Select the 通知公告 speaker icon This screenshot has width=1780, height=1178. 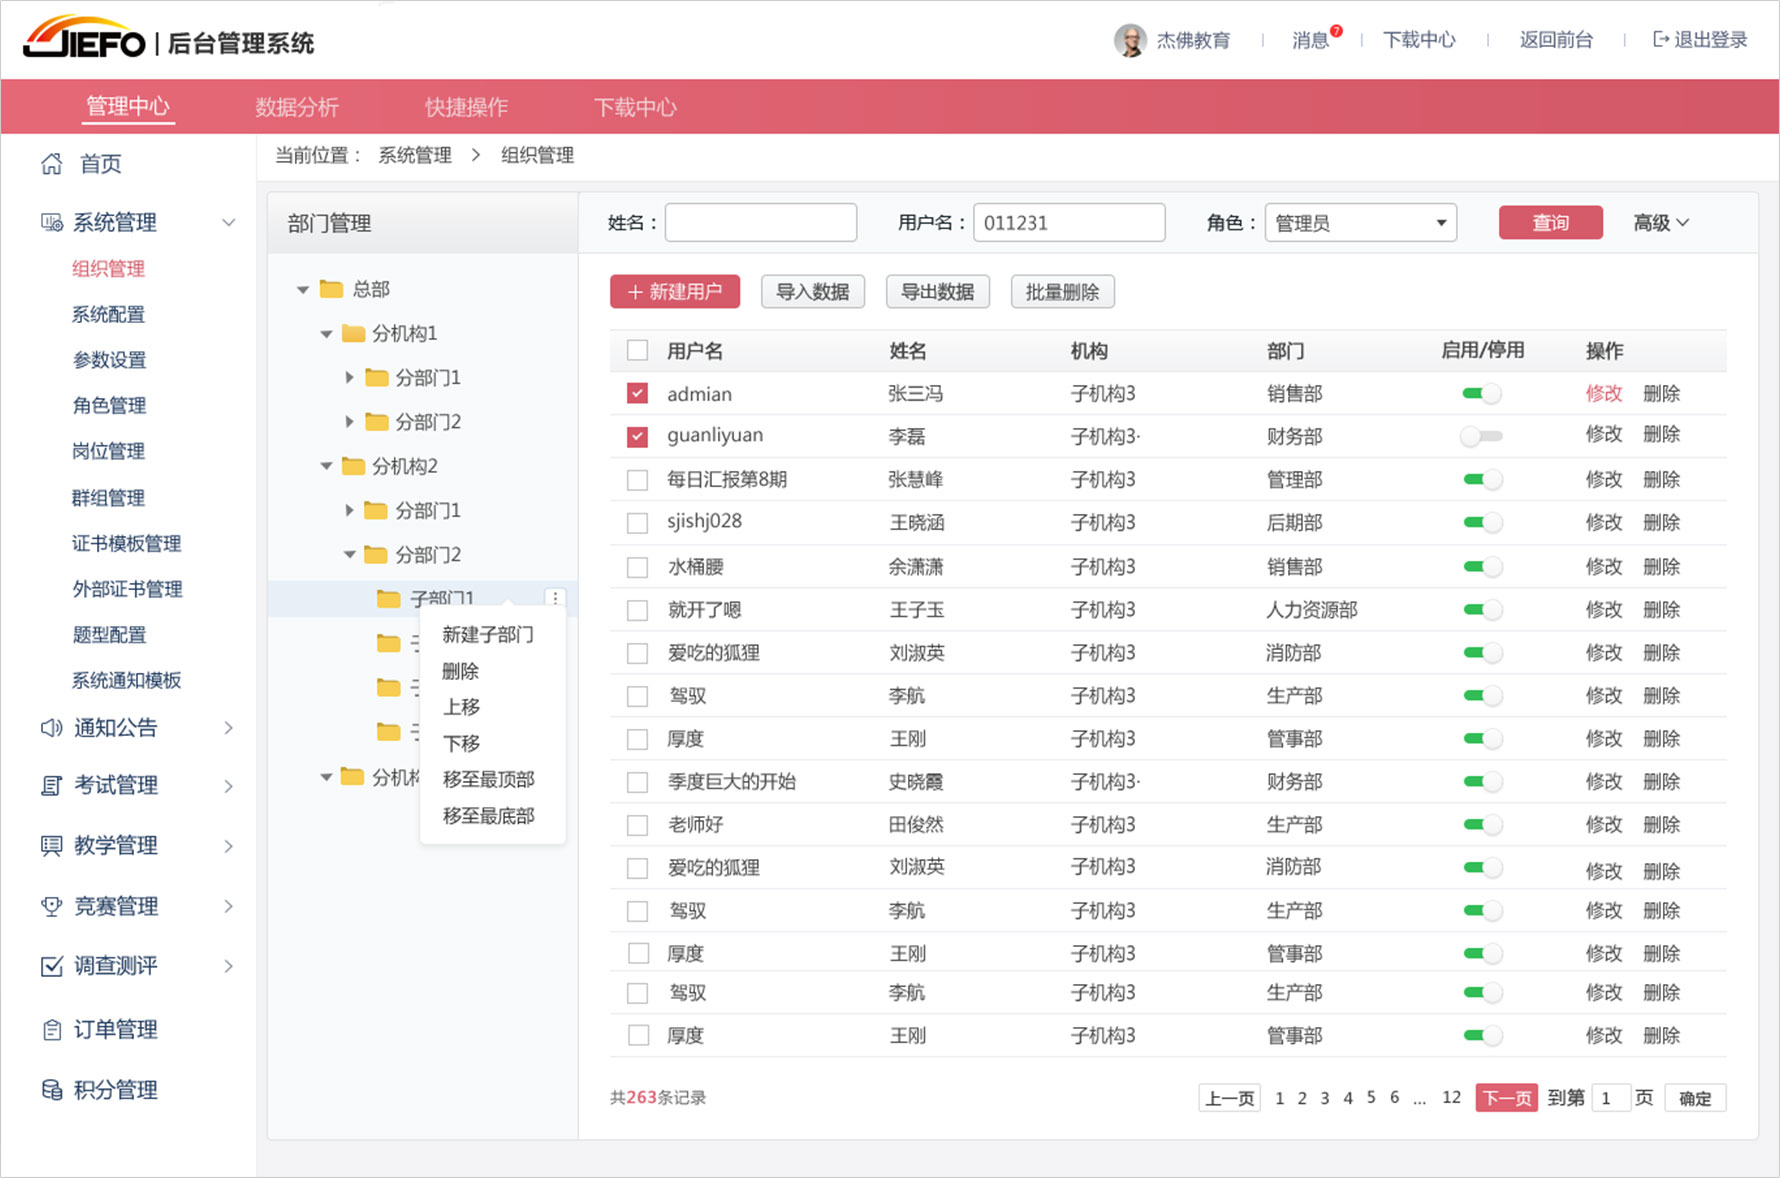click(x=52, y=728)
